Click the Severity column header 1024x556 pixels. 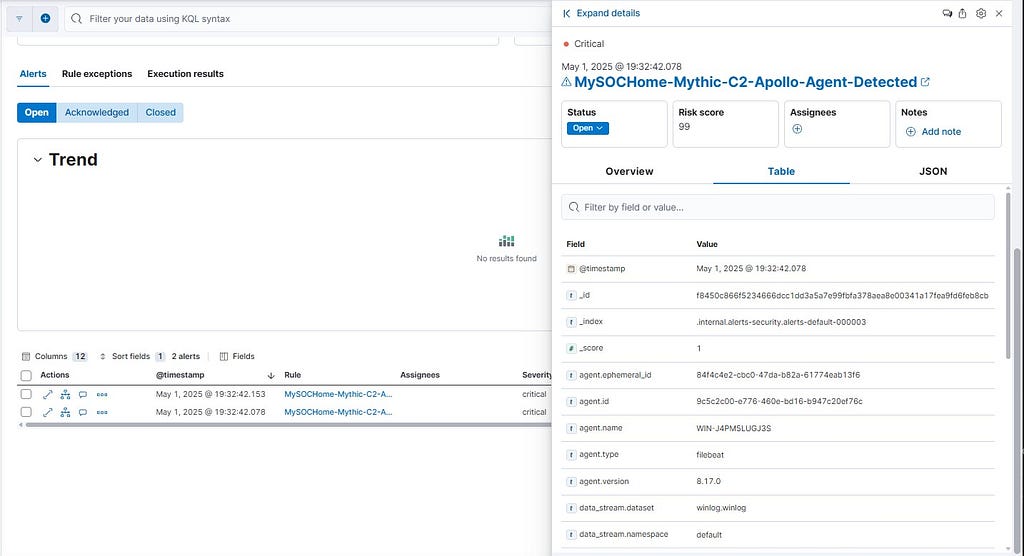pyautogui.click(x=537, y=375)
